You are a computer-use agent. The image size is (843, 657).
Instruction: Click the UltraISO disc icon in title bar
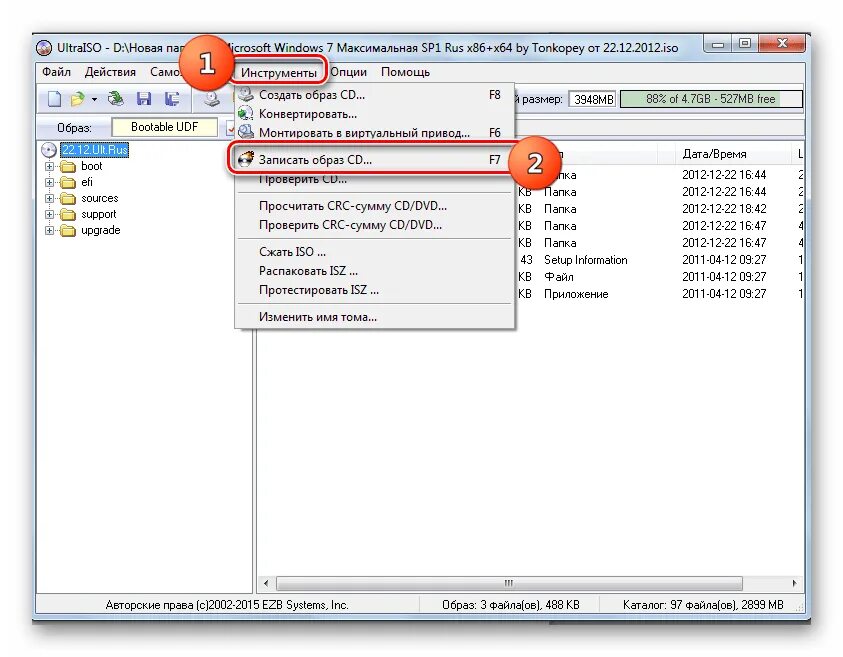[x=44, y=48]
